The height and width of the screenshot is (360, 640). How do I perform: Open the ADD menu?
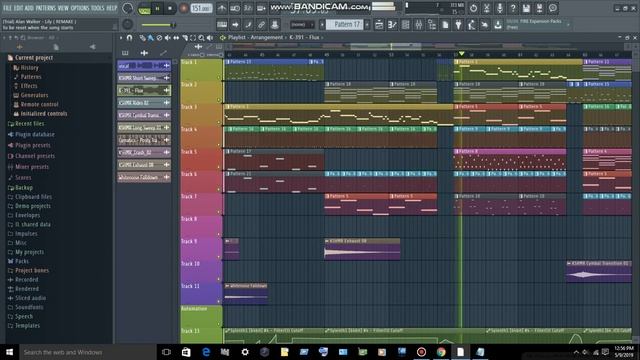click(29, 8)
